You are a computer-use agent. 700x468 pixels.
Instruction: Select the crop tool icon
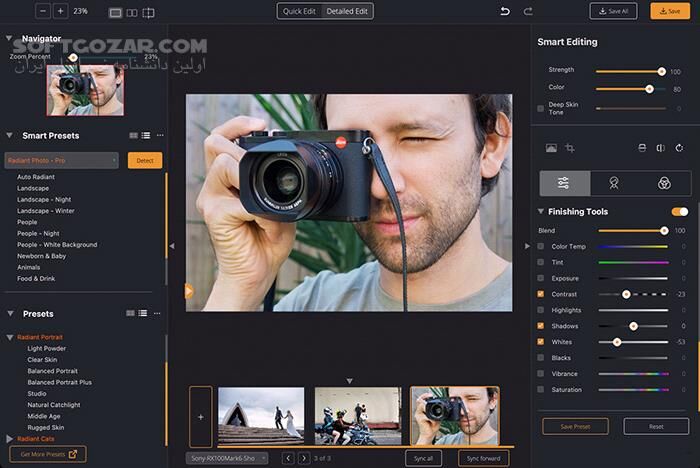click(x=570, y=148)
